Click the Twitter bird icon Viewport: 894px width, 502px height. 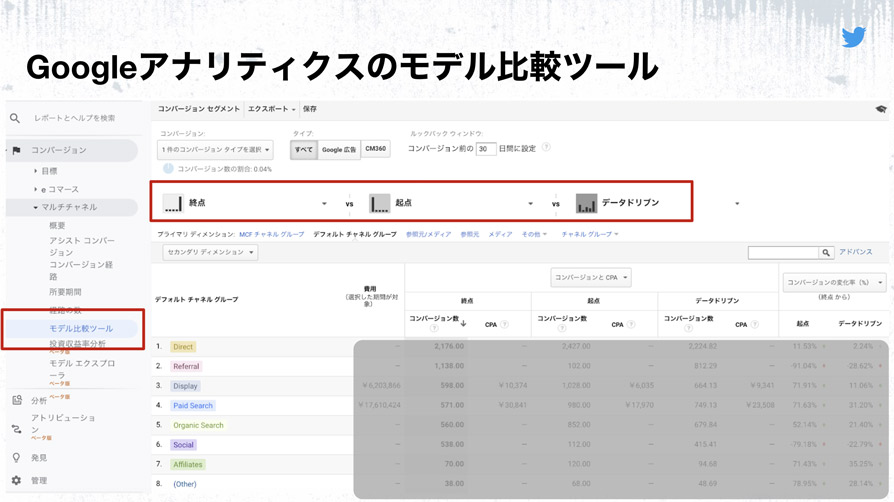point(854,37)
